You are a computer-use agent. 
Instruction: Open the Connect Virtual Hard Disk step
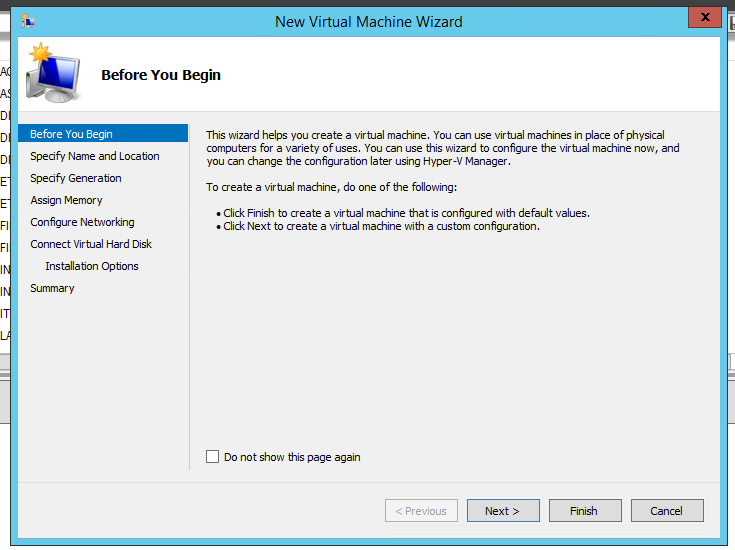pos(91,244)
